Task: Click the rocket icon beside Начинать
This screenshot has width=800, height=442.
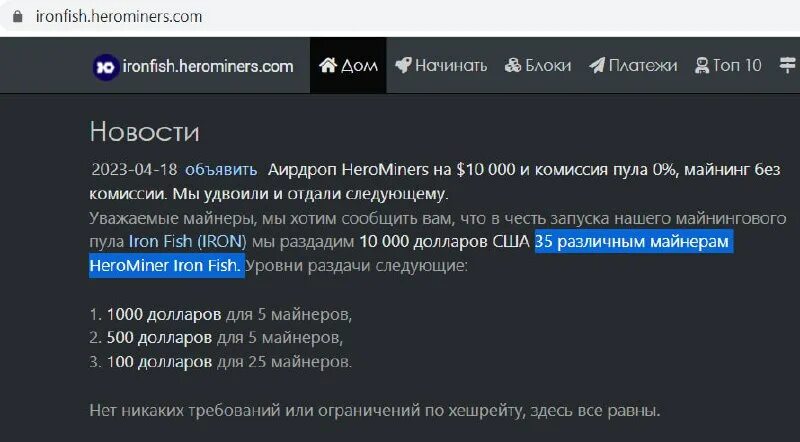Action: pos(403,65)
